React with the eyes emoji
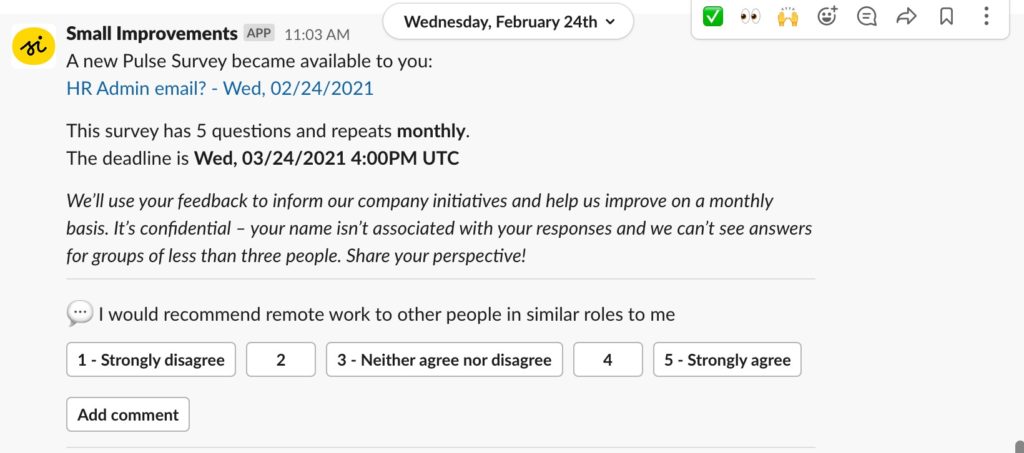This screenshot has height=453, width=1024. (x=751, y=17)
